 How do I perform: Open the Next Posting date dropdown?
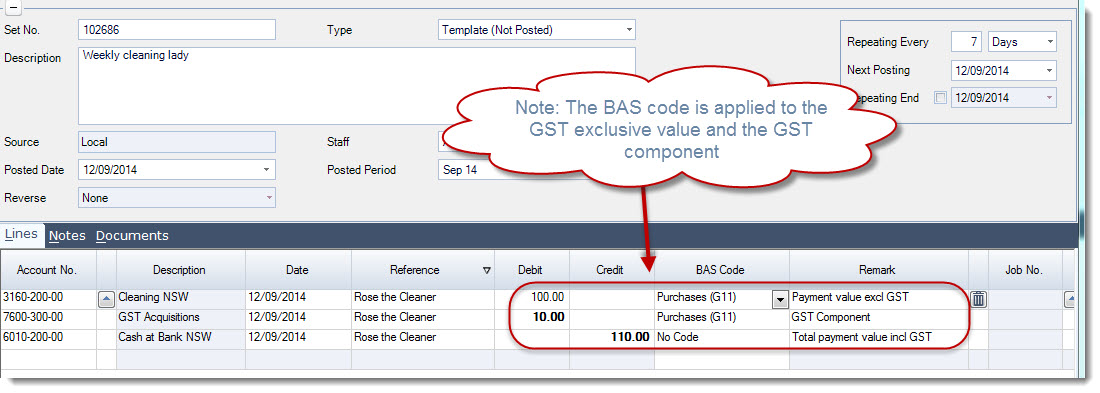pyautogui.click(x=1049, y=70)
